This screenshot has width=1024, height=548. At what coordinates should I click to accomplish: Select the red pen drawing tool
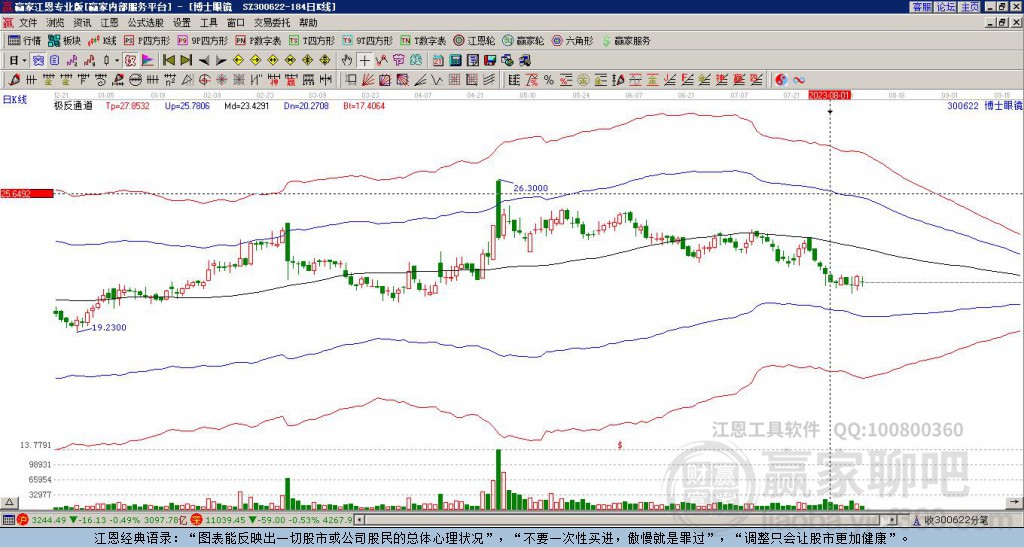[x=14, y=80]
